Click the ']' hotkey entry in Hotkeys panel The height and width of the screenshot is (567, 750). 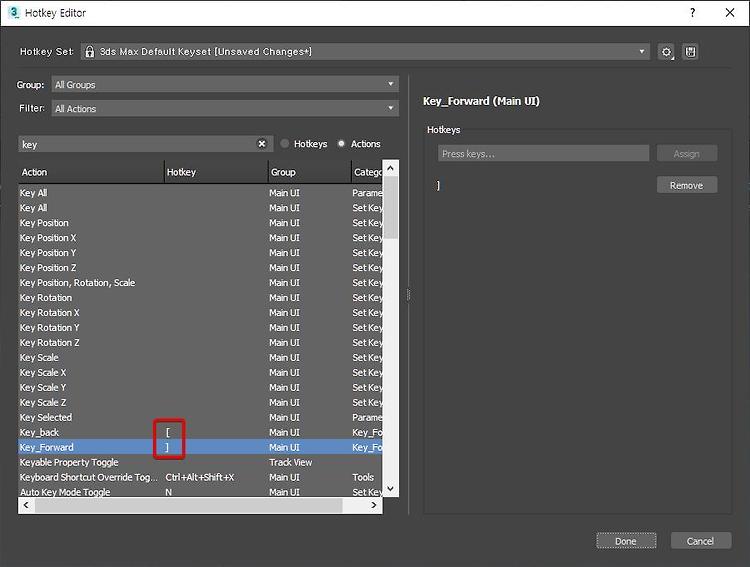(438, 185)
